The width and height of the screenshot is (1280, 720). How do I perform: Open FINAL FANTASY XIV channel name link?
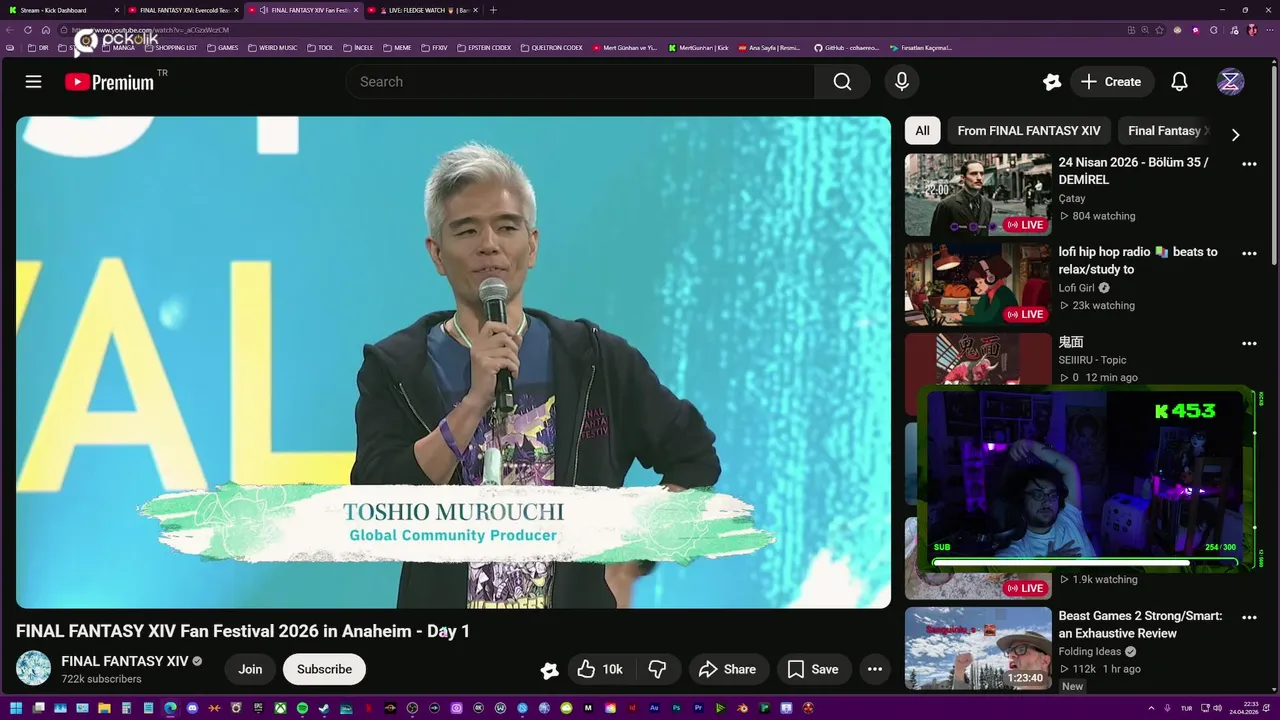(125, 661)
